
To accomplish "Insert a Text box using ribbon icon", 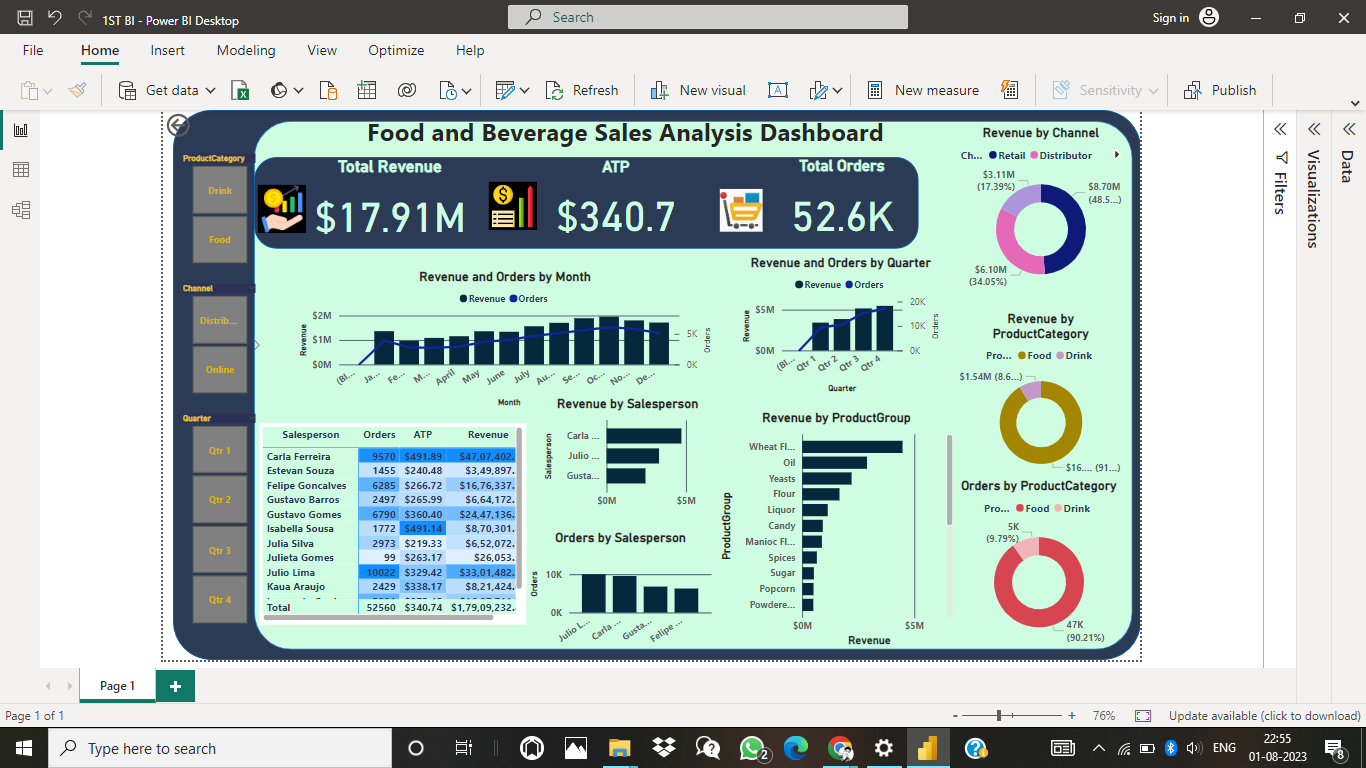I will tap(778, 90).
